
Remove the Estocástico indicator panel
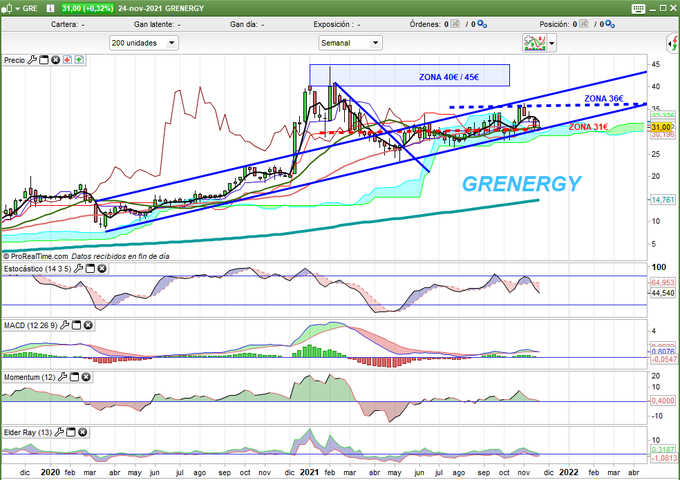(x=102, y=269)
